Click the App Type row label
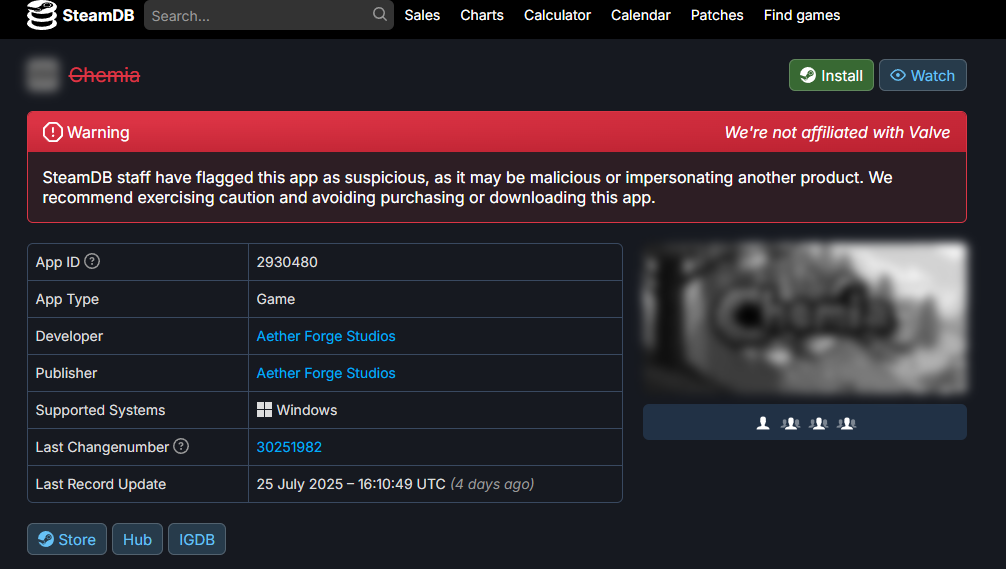 67,299
